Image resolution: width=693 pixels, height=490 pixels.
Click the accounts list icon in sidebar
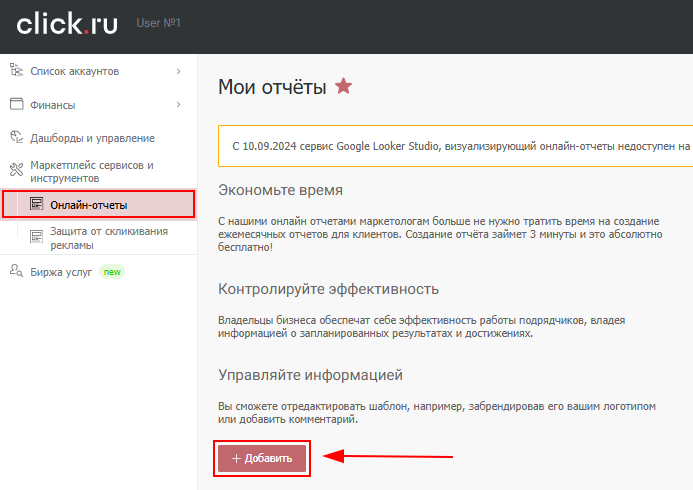click(x=16, y=71)
